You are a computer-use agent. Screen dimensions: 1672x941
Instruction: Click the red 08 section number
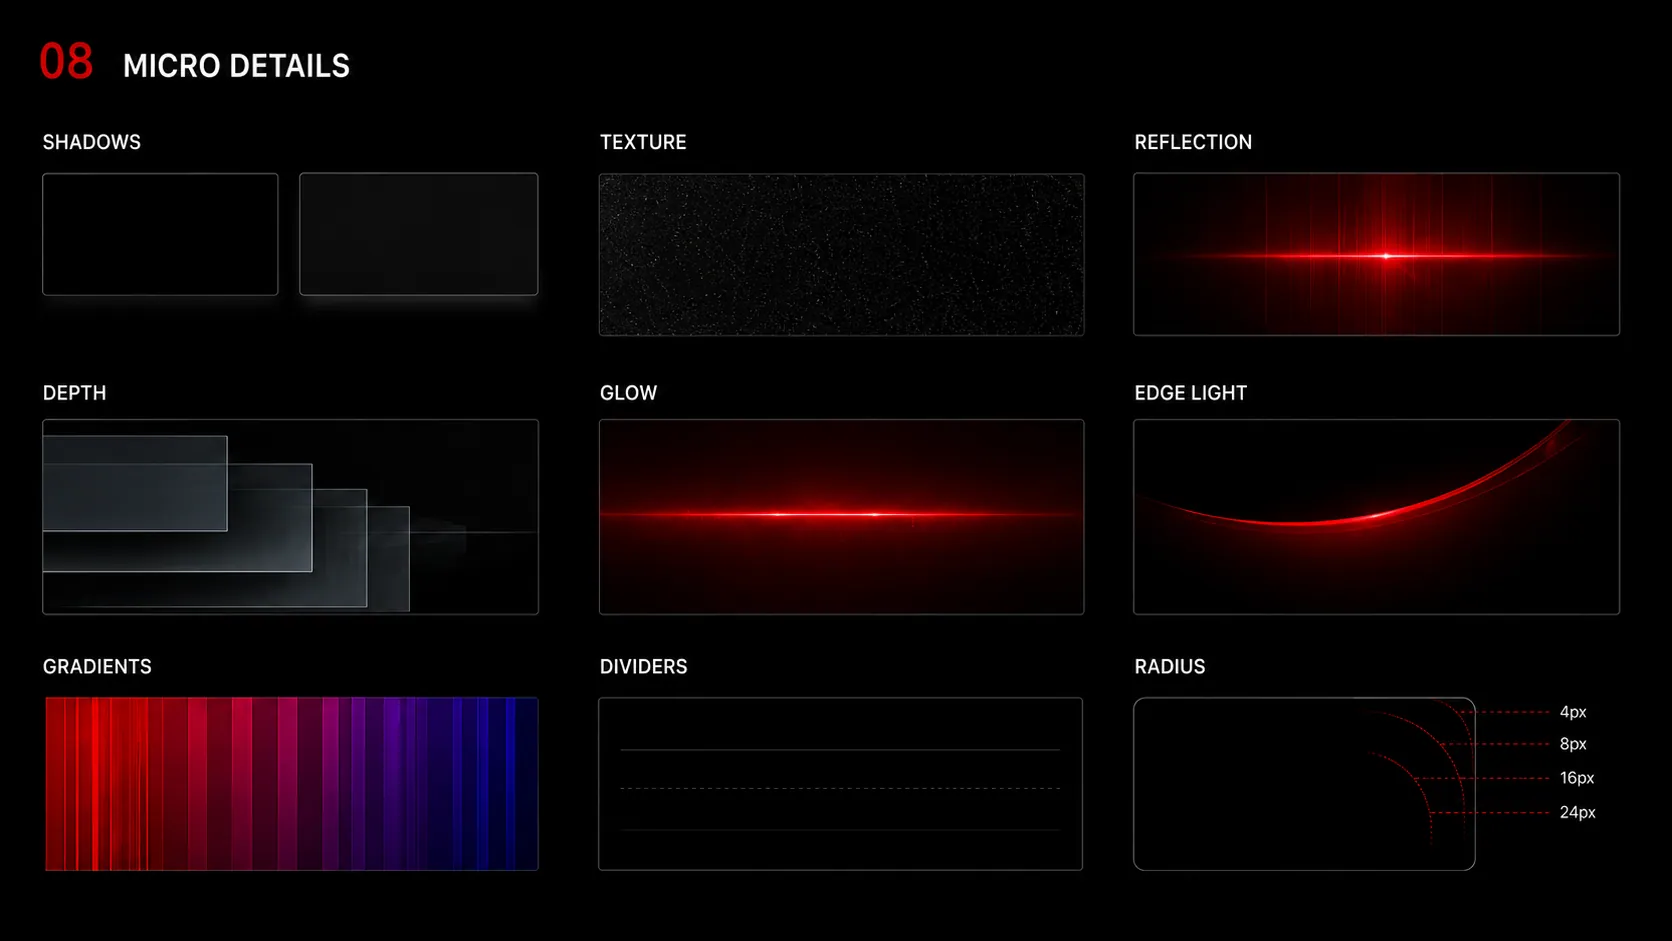66,62
